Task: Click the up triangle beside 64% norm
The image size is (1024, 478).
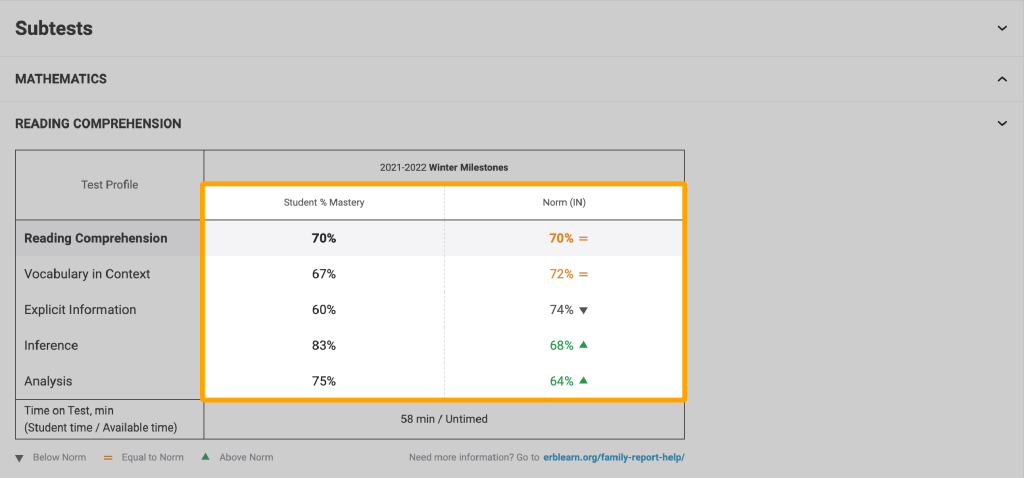Action: coord(584,381)
